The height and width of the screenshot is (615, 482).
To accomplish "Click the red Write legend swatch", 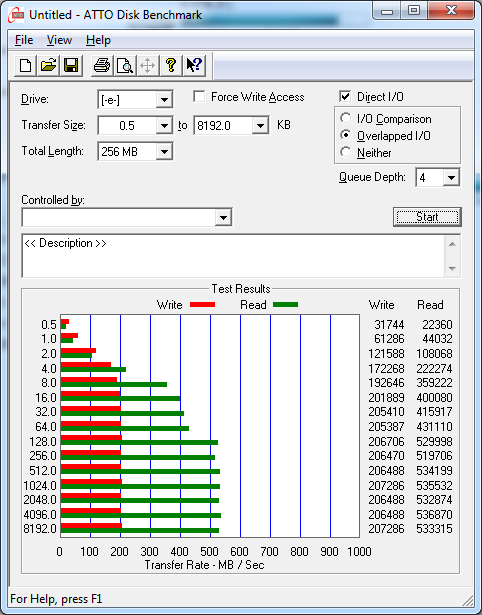I will tap(202, 304).
